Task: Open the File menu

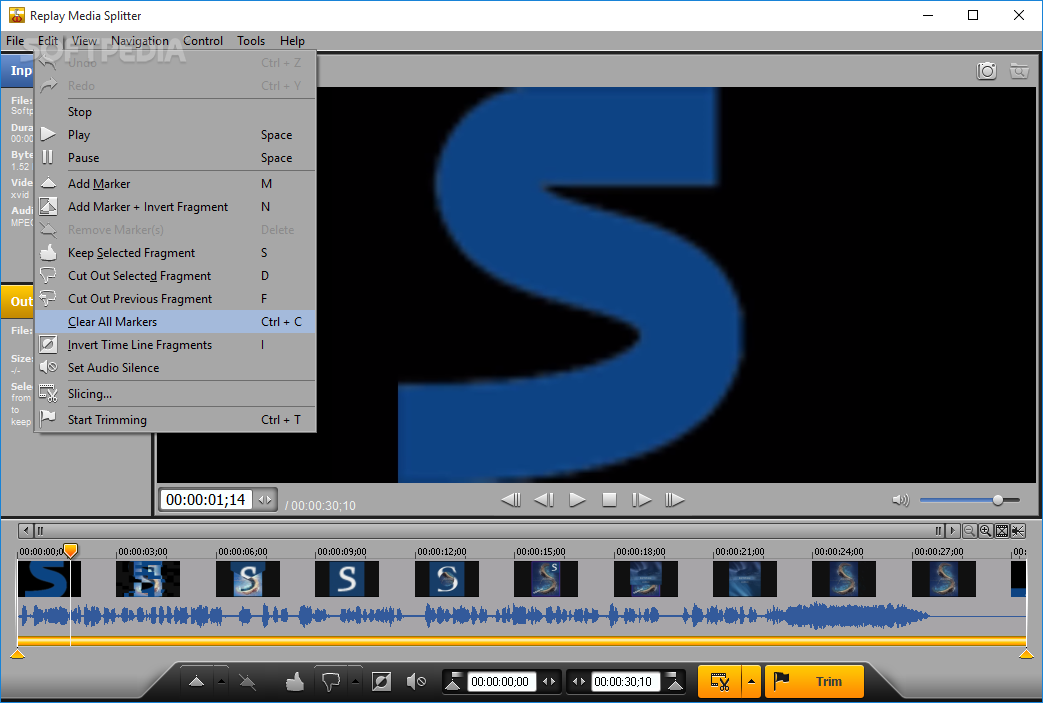Action: (x=15, y=41)
